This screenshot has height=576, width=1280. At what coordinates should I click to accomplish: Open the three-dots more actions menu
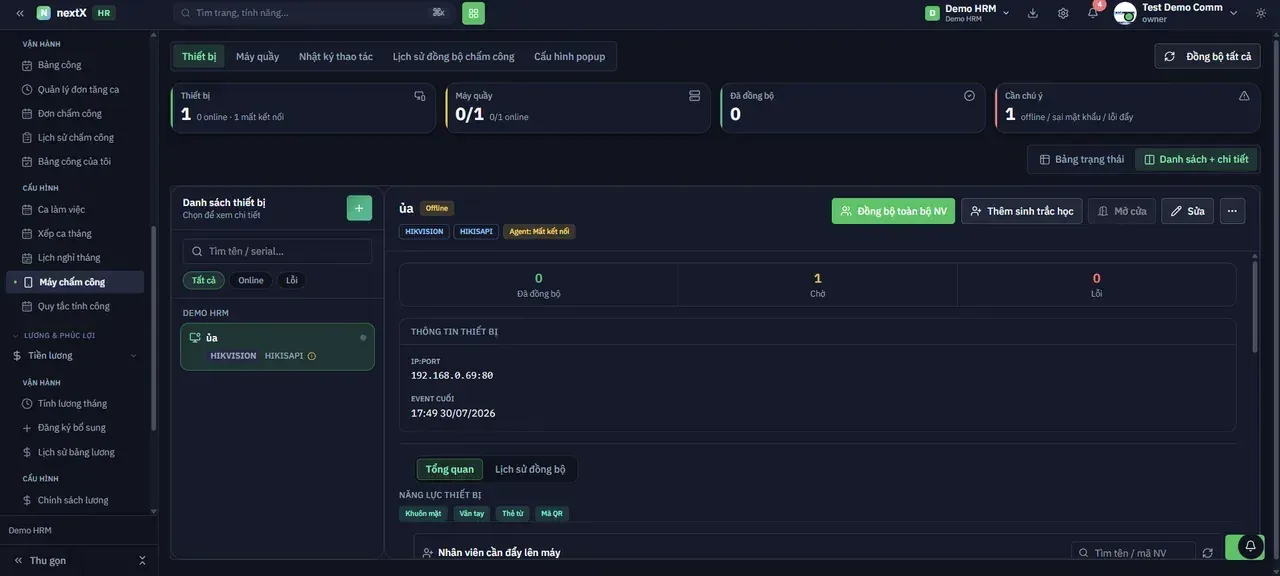[x=1232, y=211]
